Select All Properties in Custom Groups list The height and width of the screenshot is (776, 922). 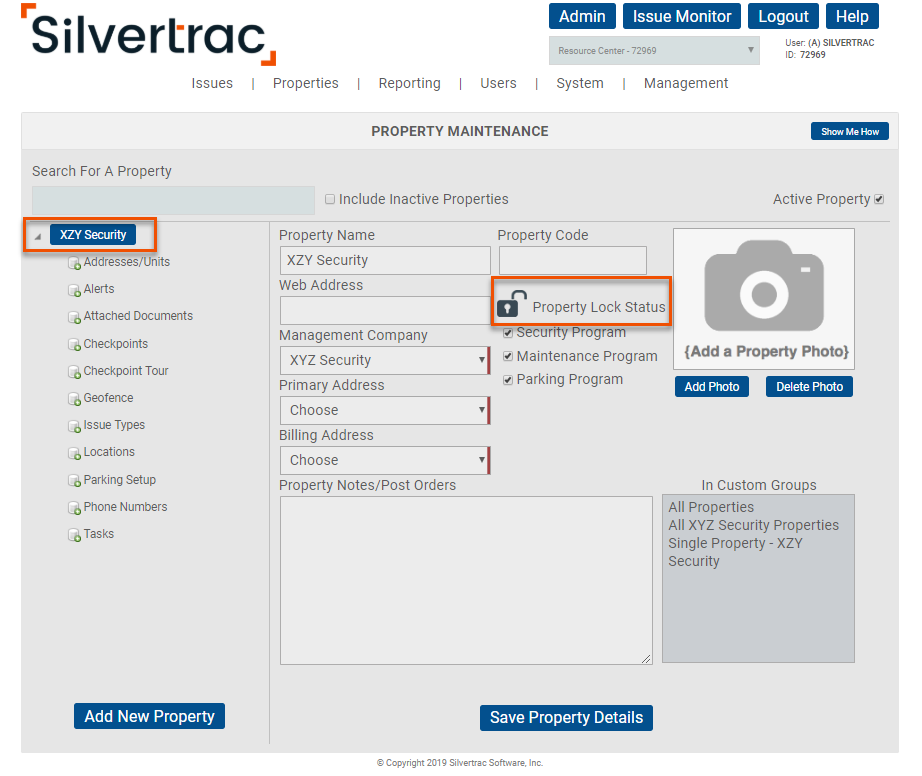coord(711,507)
